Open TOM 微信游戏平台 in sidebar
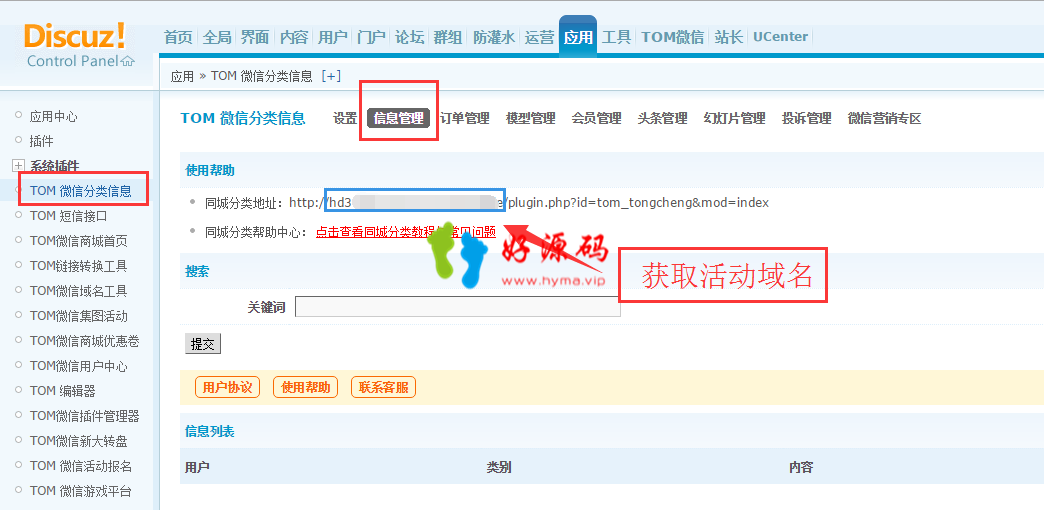The width and height of the screenshot is (1044, 510). pyautogui.click(x=81, y=491)
